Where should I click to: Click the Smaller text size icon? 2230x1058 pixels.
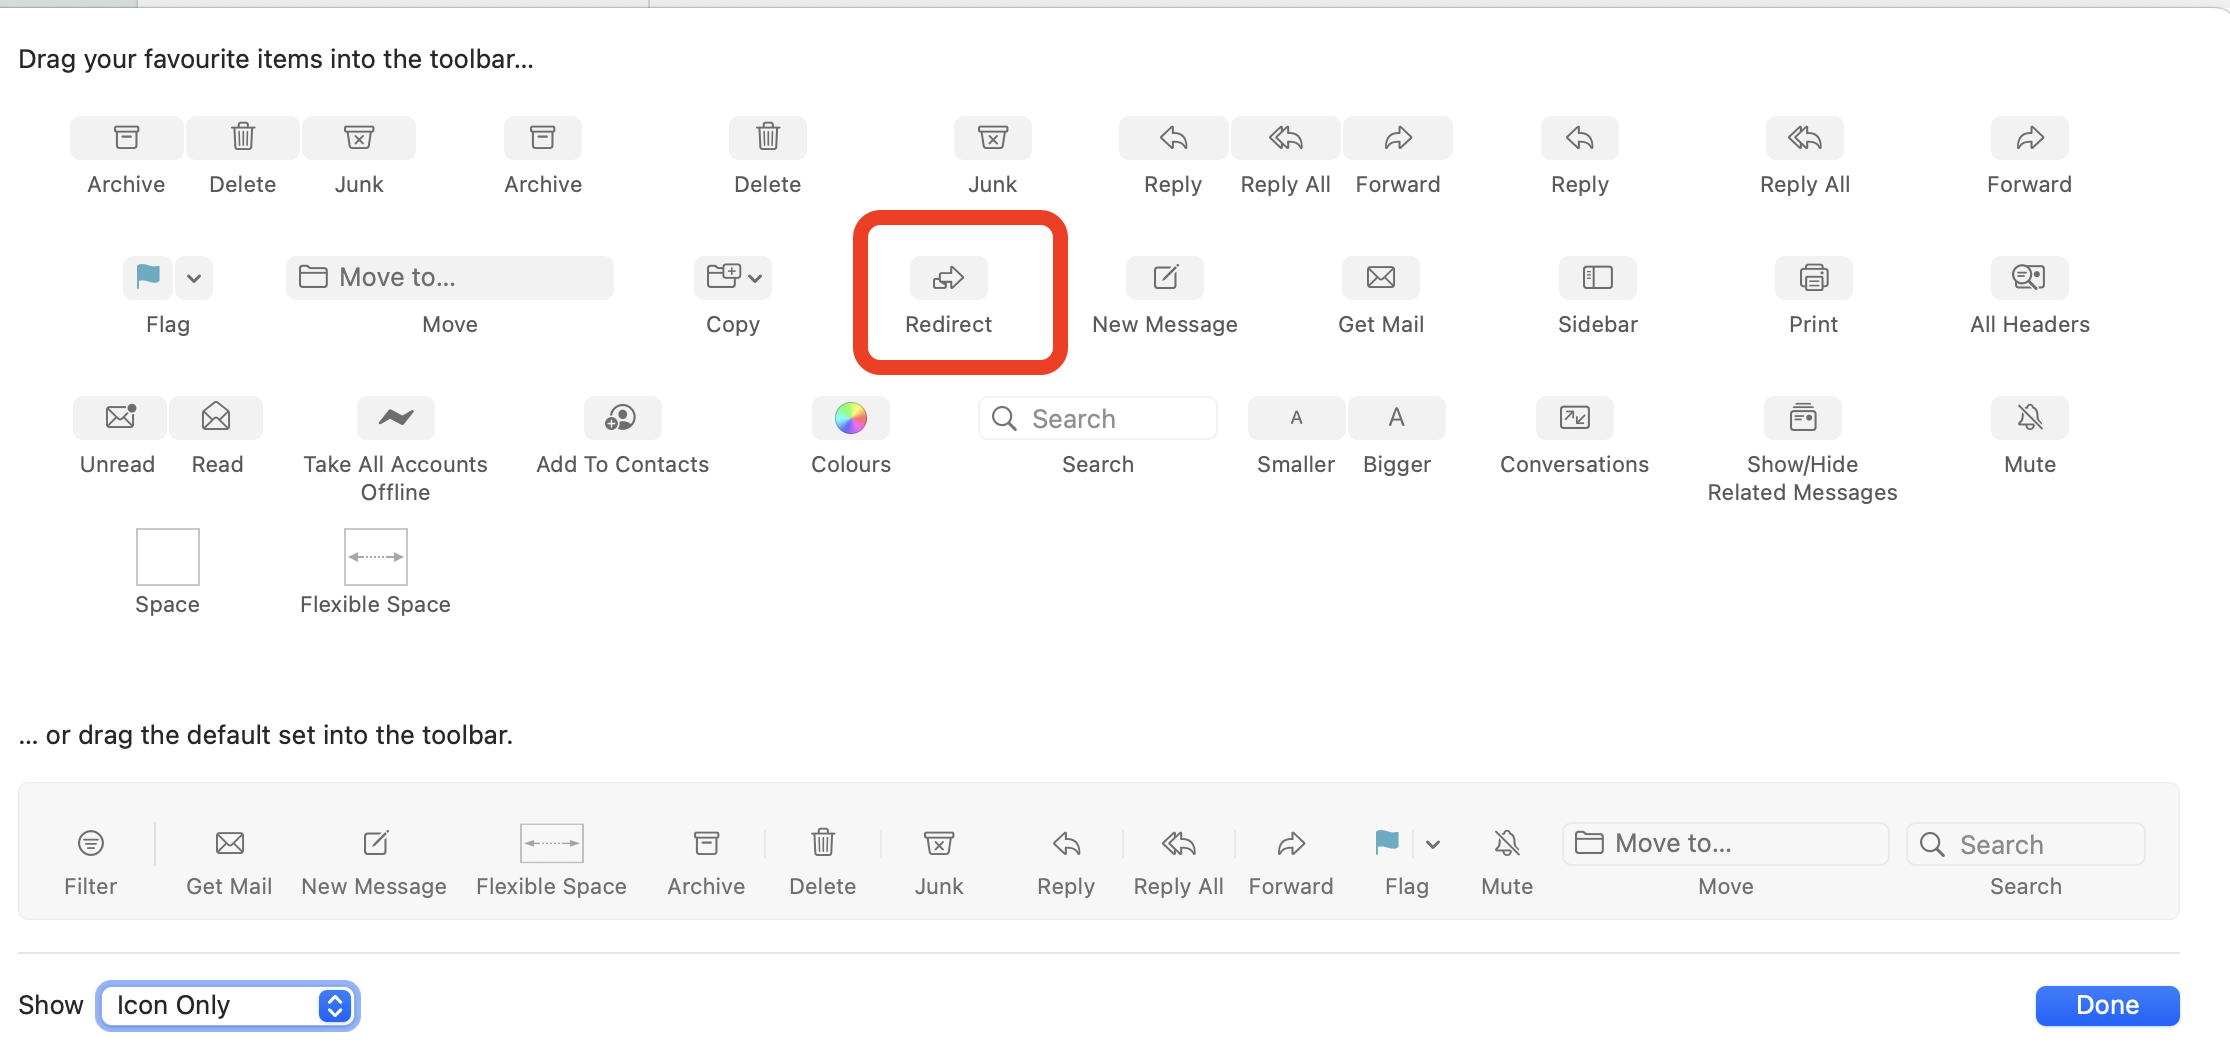tap(1296, 417)
